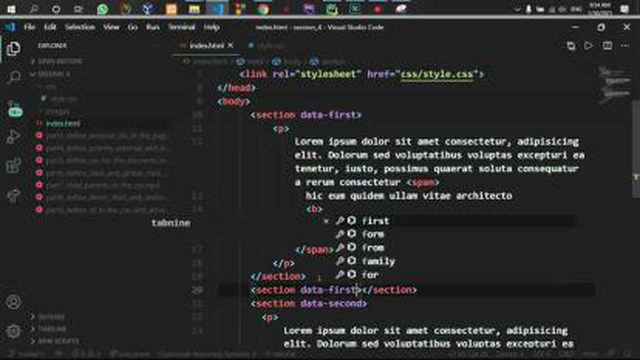Open the Accounts menu icon
640x360 pixels.
pos(13,302)
